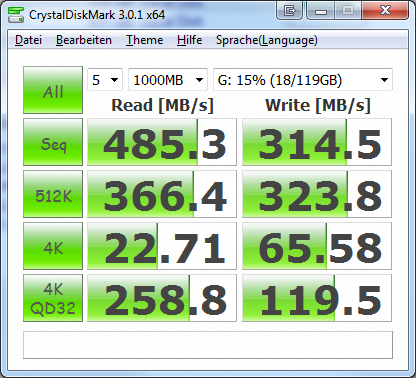This screenshot has width=416, height=378.
Task: Click the empty comment field at the bottom
Action: coord(208,345)
